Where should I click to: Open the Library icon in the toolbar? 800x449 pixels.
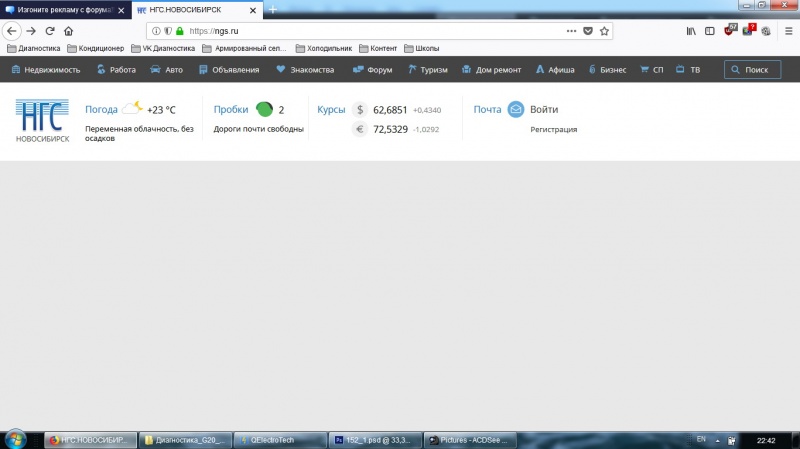[x=691, y=31]
